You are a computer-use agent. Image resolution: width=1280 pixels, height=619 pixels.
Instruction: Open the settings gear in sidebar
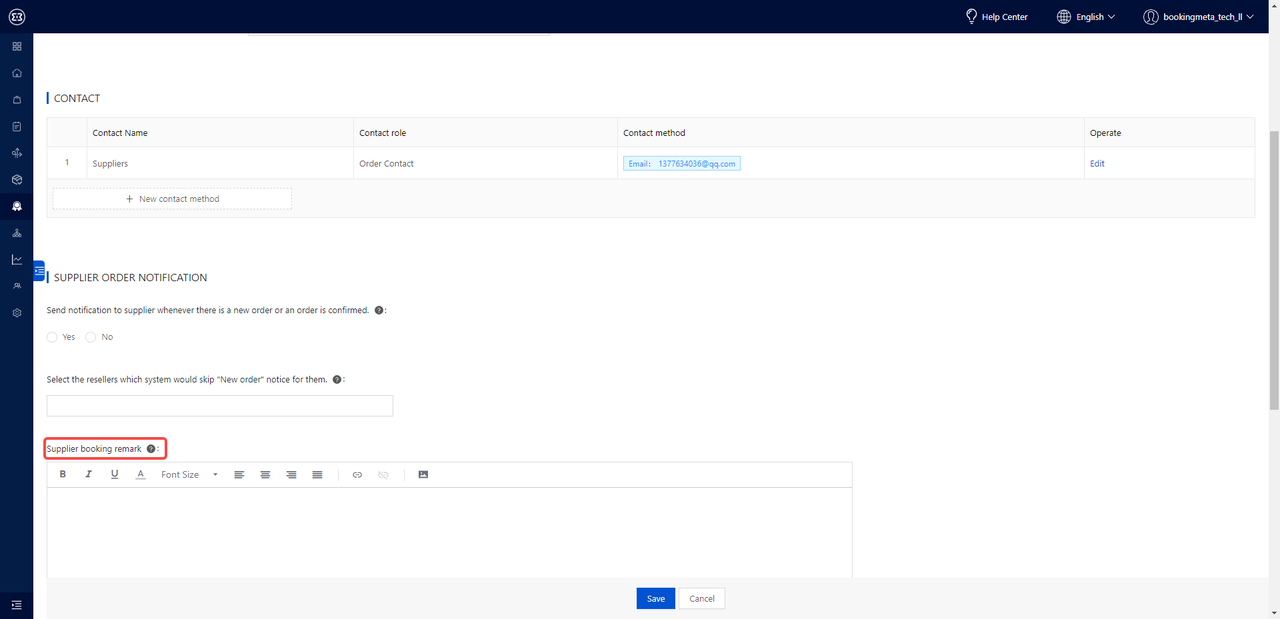click(17, 313)
